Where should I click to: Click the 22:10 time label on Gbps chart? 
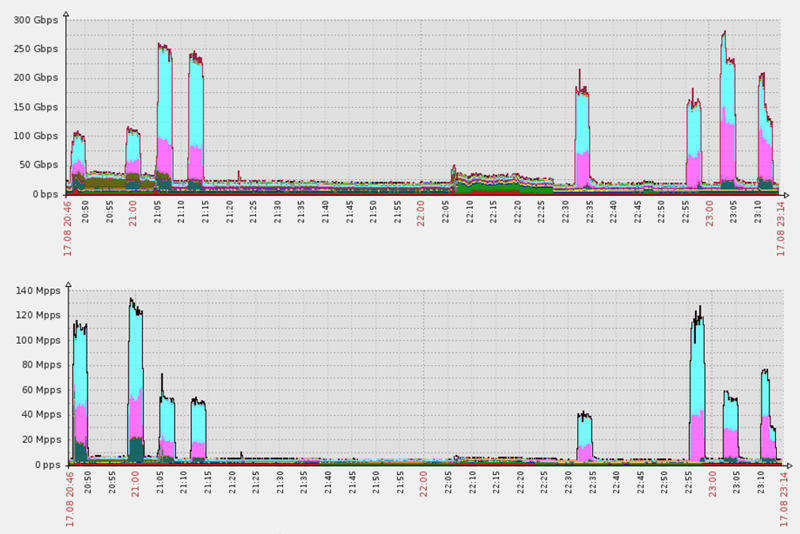[469, 211]
